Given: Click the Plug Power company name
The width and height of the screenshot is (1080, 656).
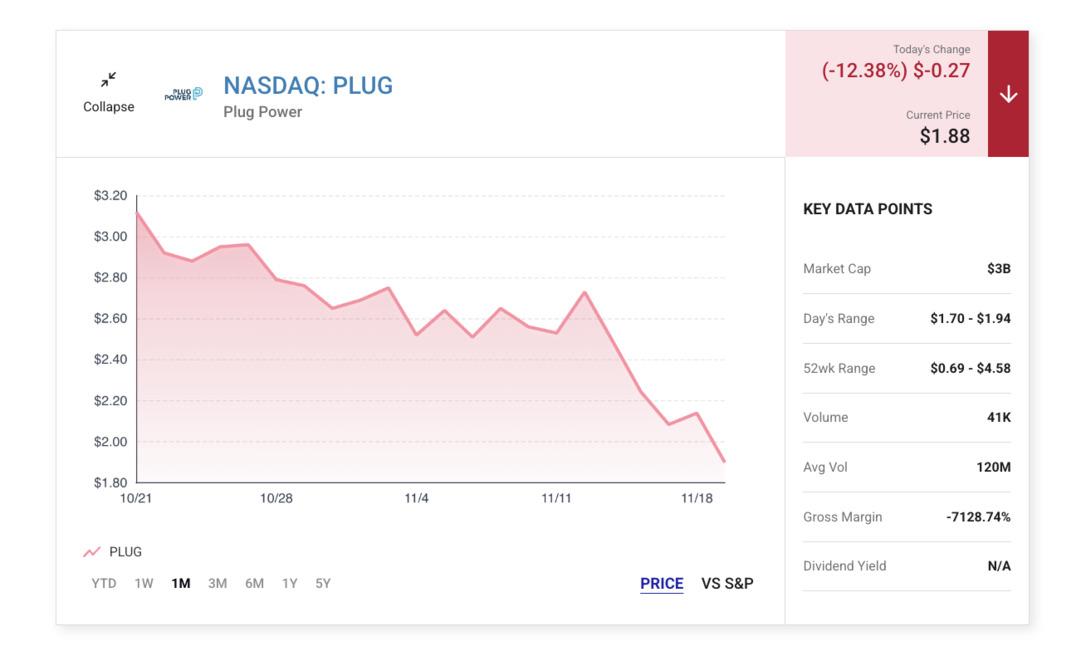Looking at the screenshot, I should [x=262, y=112].
